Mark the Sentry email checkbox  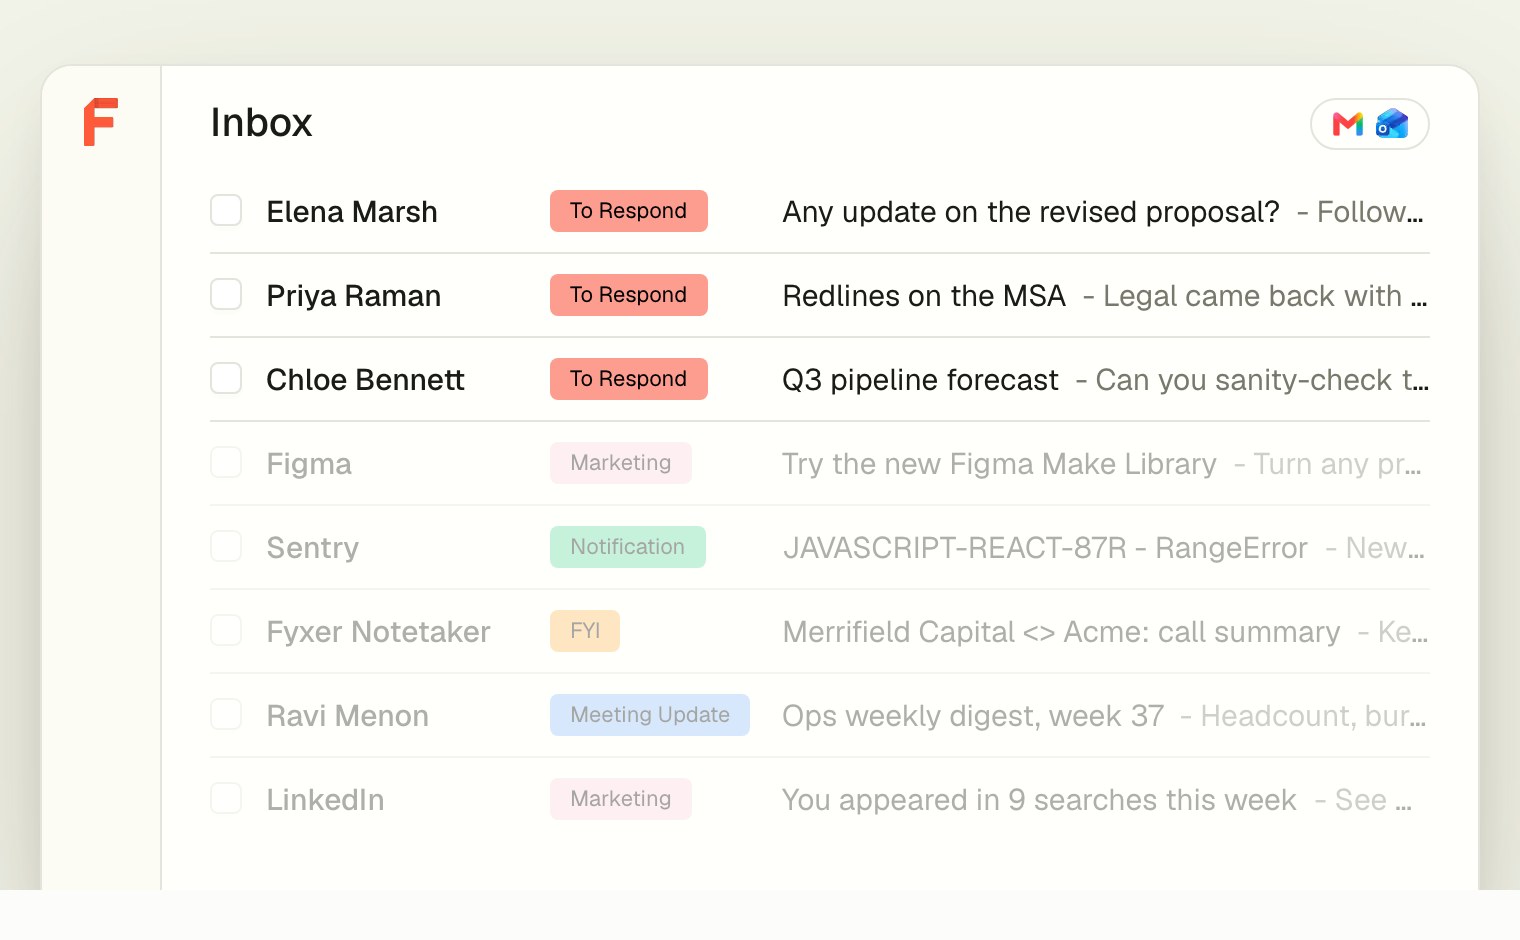coord(226,547)
